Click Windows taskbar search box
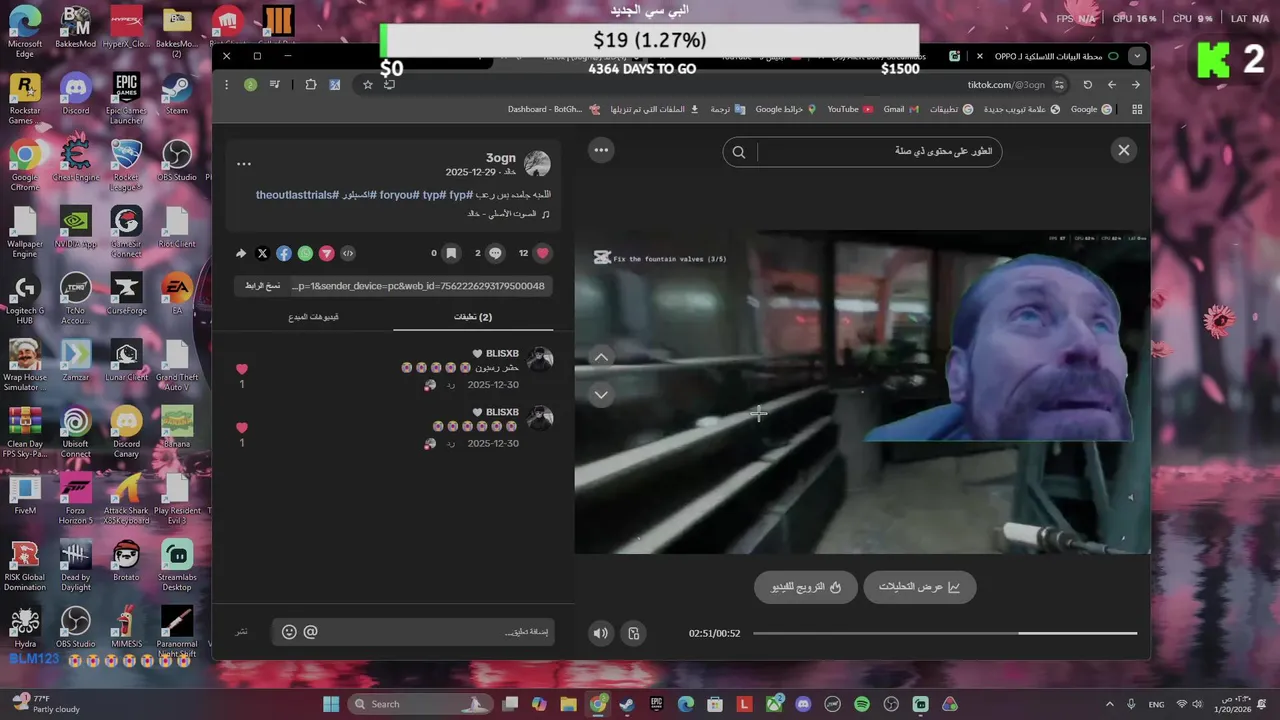 [422, 704]
